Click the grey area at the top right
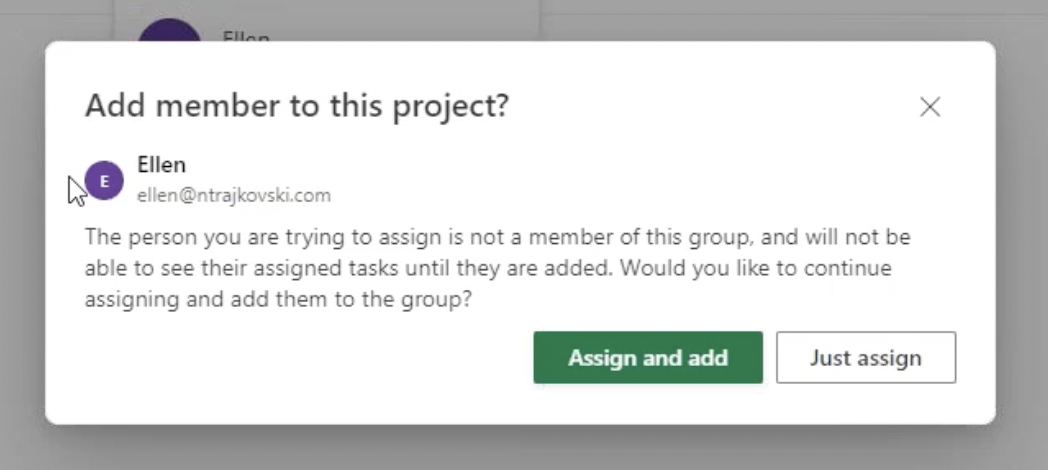 [800, 18]
